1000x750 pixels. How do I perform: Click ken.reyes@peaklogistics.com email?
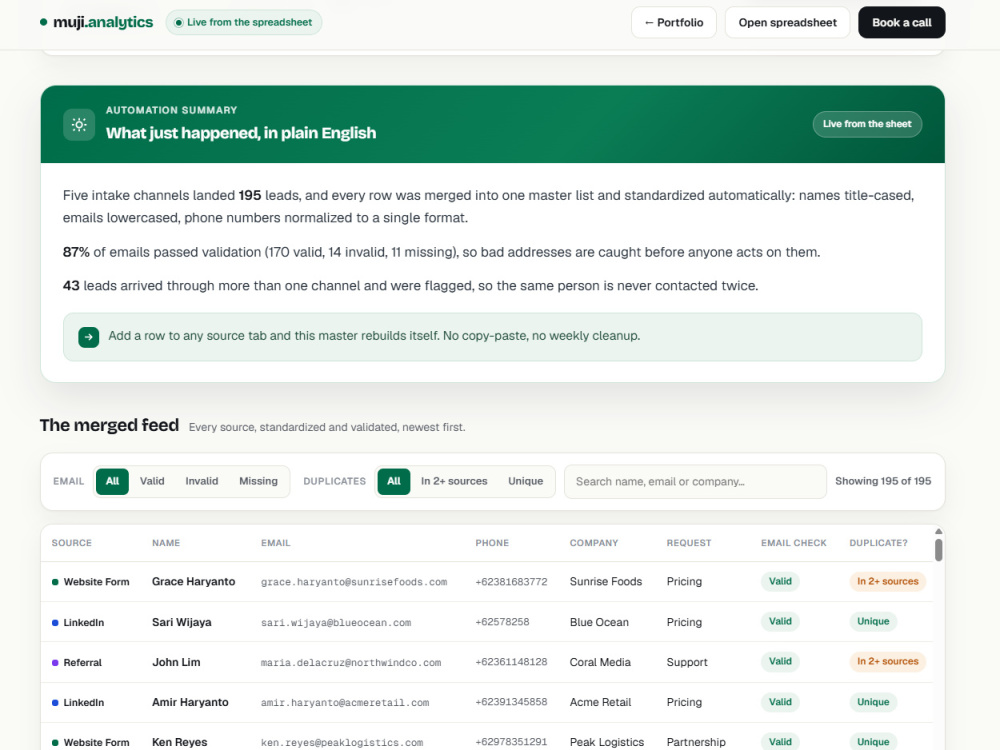click(x=342, y=743)
